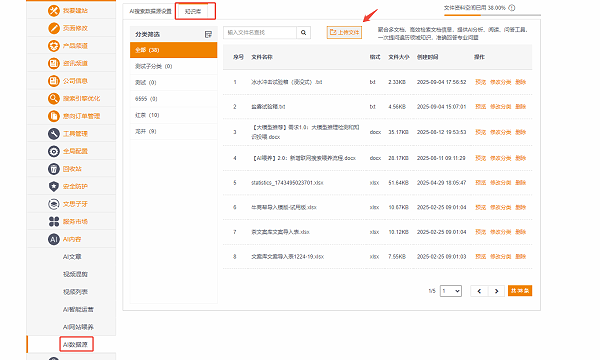Click the row 1 txt file name
The width and height of the screenshot is (600, 360).
click(287, 82)
